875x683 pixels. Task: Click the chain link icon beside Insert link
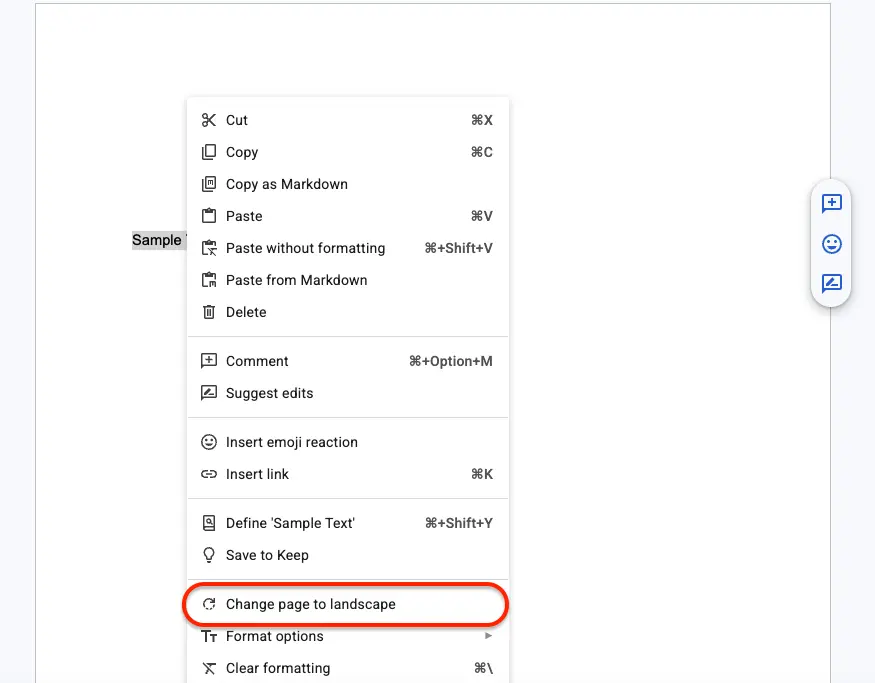coord(209,474)
